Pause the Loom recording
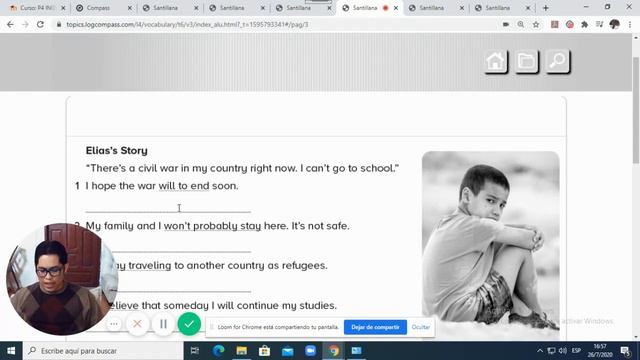The width and height of the screenshot is (640, 360). [163, 324]
